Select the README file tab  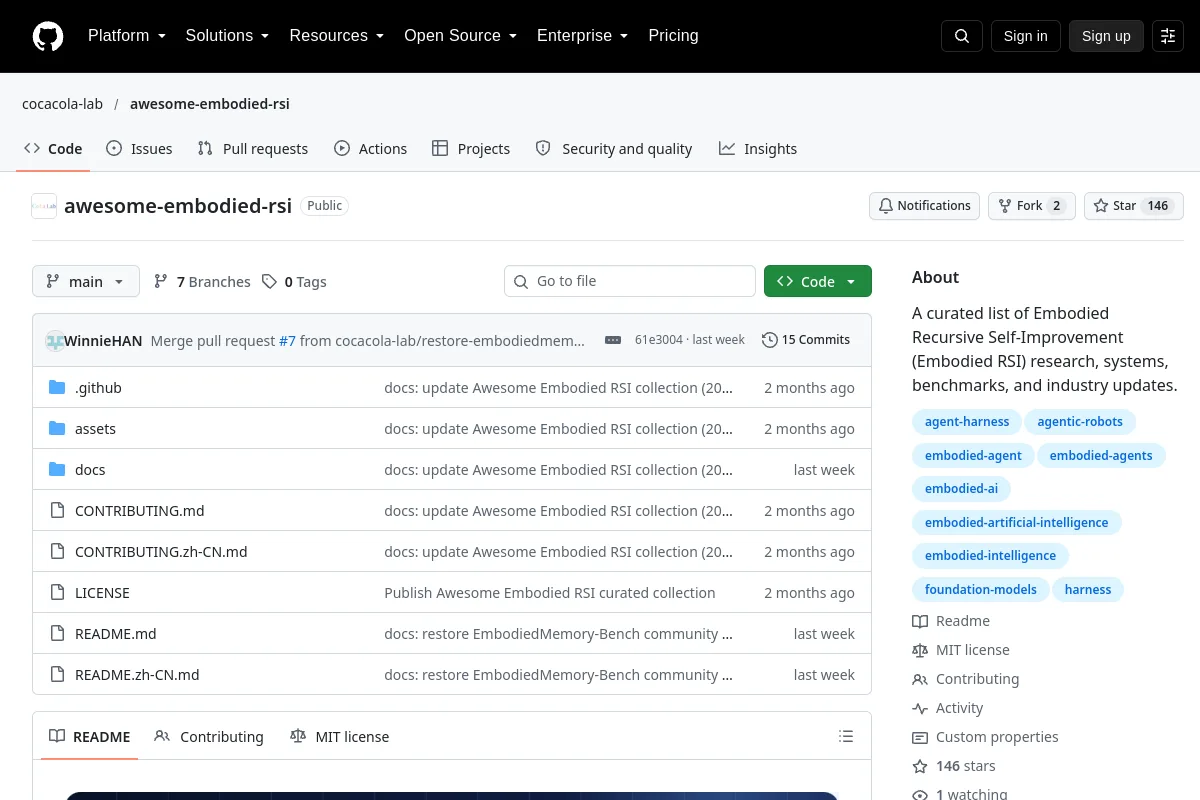click(90, 737)
